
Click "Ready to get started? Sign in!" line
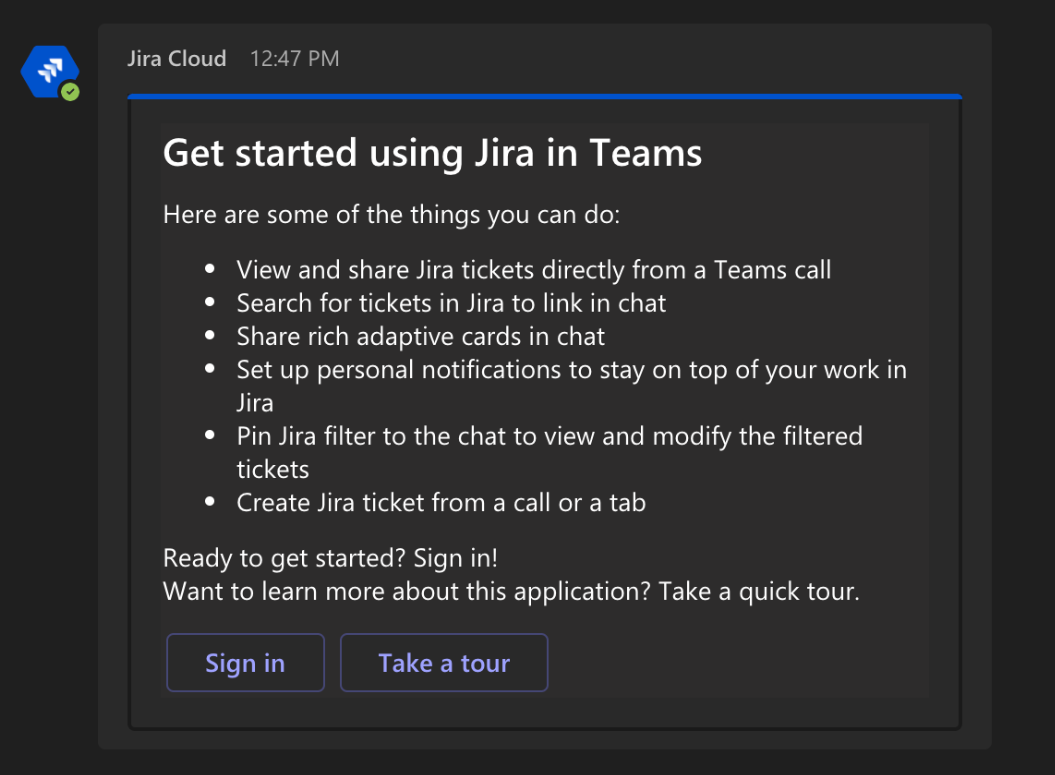pos(330,558)
